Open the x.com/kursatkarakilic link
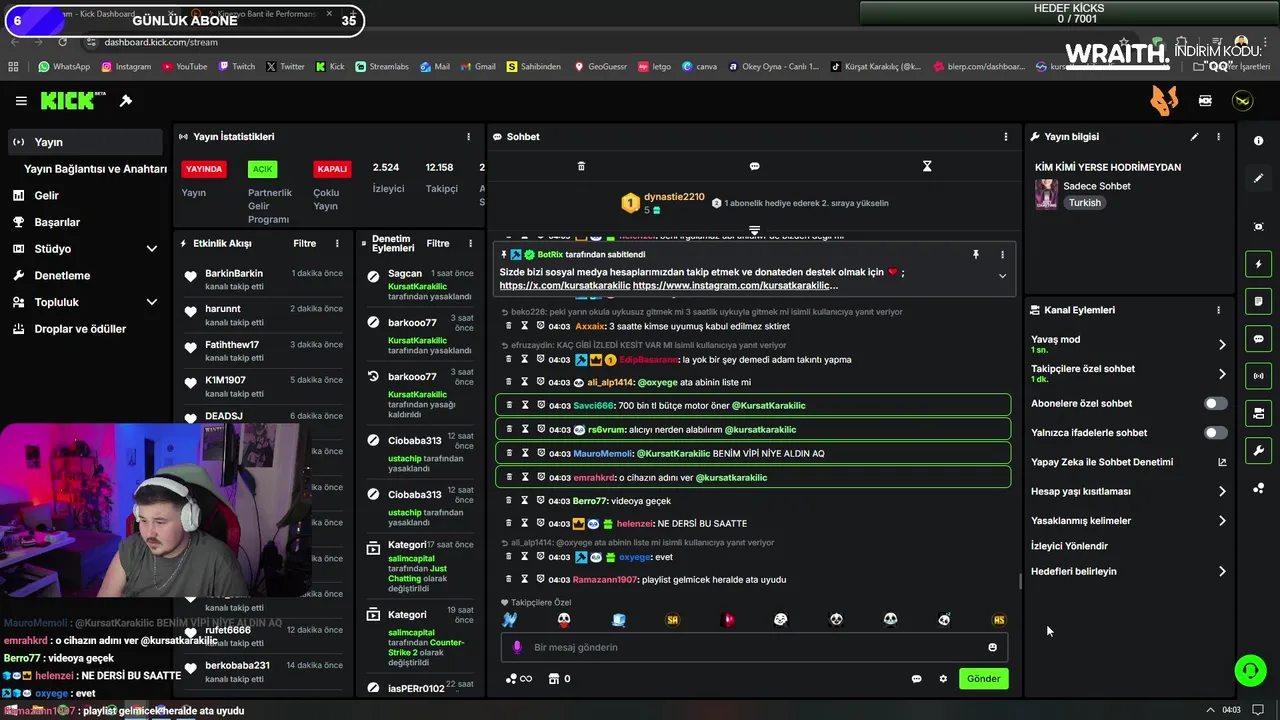Viewport: 1280px width, 720px height. tap(565, 286)
